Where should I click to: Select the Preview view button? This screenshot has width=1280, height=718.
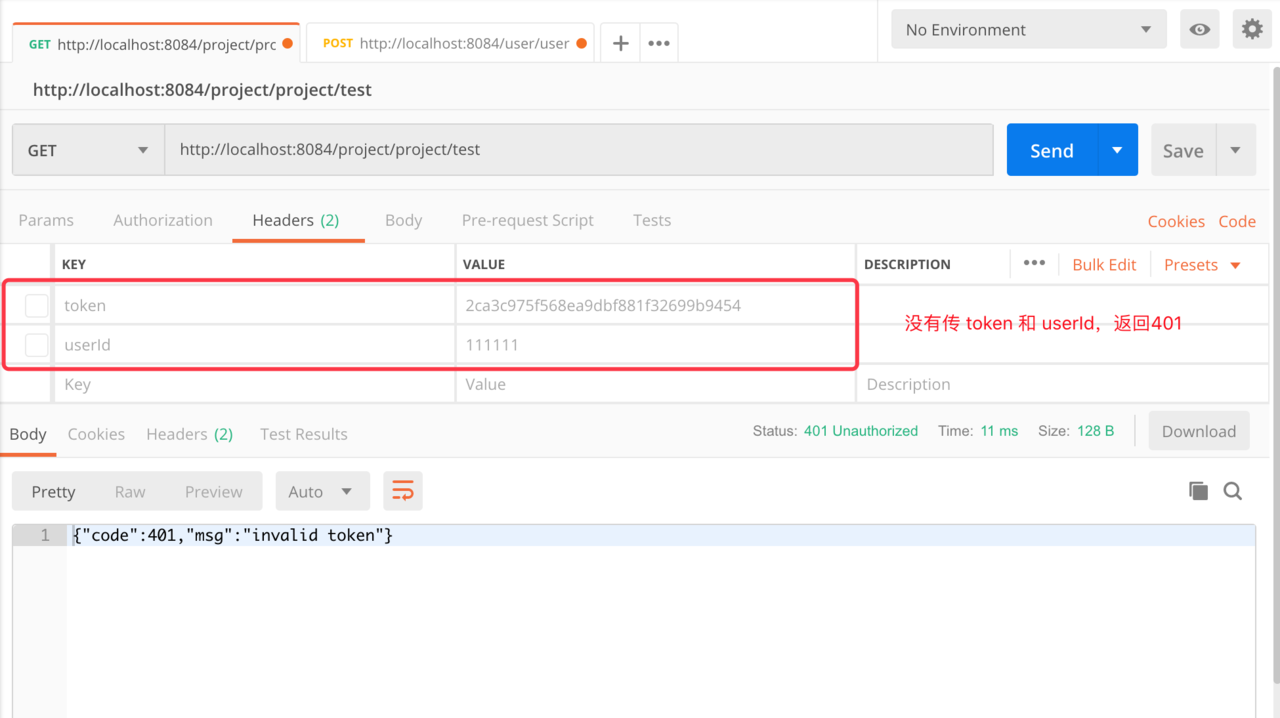(x=214, y=491)
